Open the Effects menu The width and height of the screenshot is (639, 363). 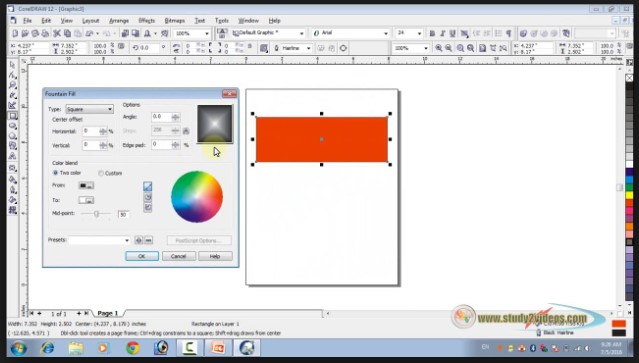click(x=146, y=20)
